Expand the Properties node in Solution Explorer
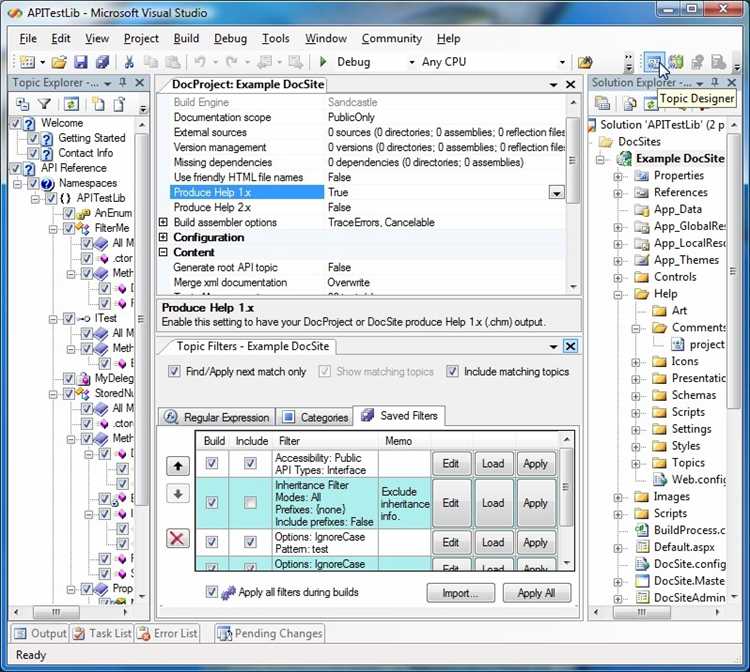750x672 pixels. [x=618, y=176]
